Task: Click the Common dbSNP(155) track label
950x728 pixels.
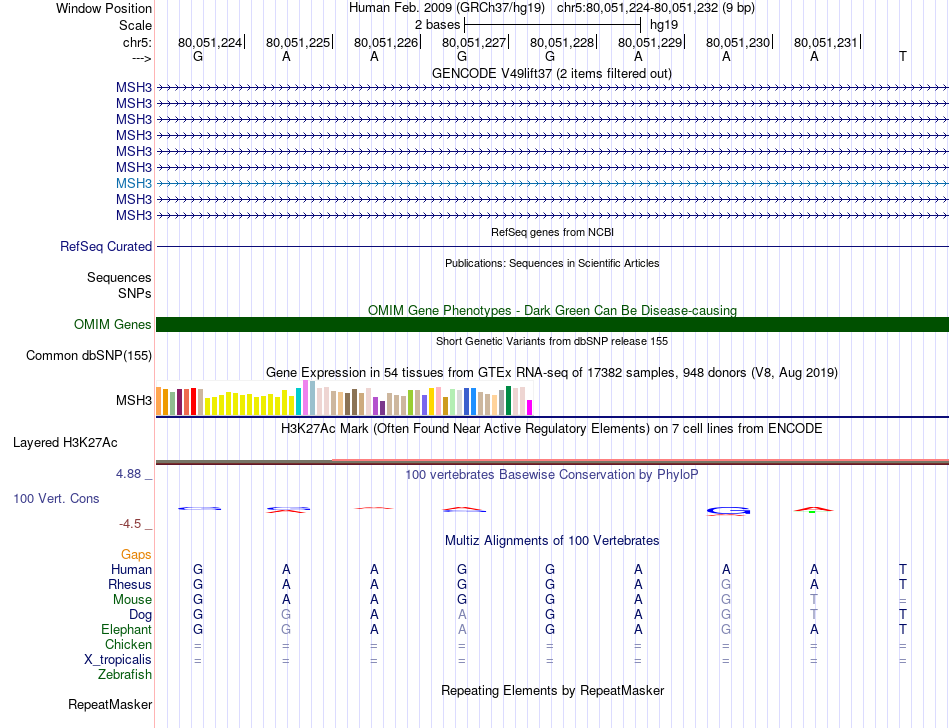Action: pos(89,355)
